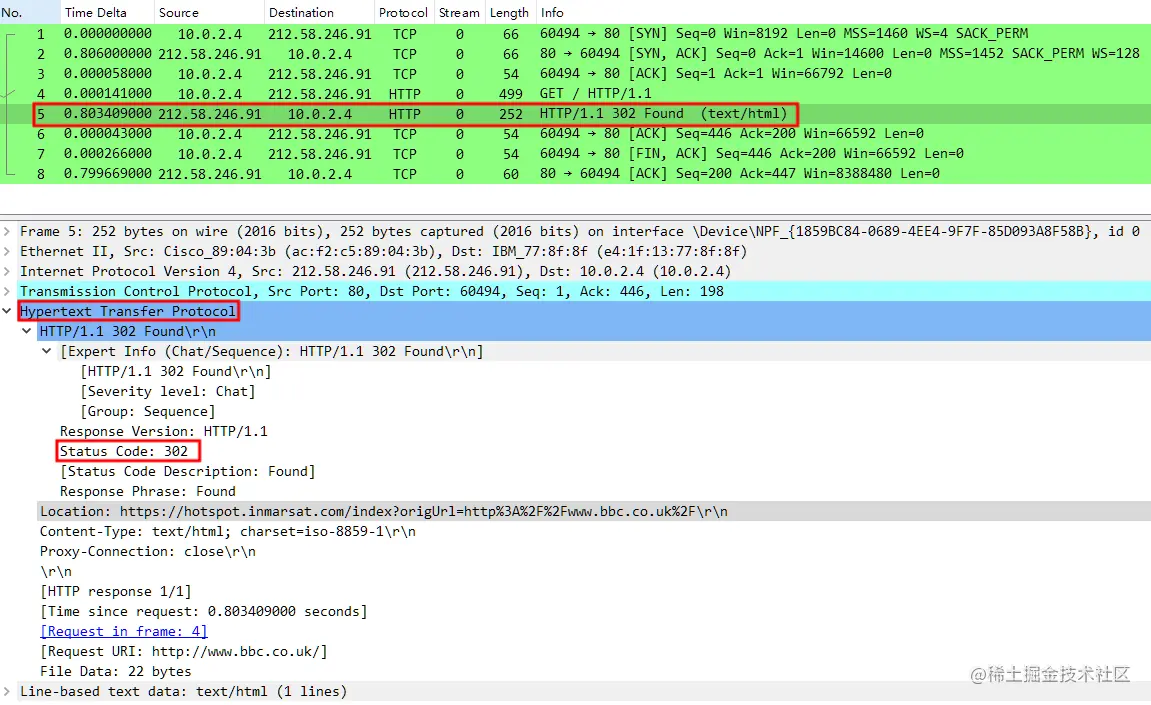Select the Response Phrase: Found field
1151x705 pixels.
[148, 491]
